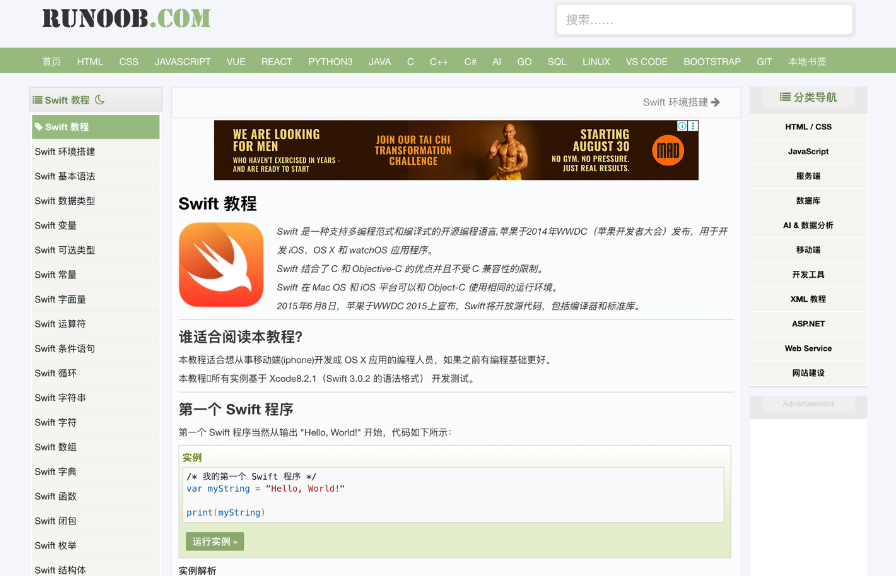The height and width of the screenshot is (576, 896).
Task: Click the tag icon in active Swift 教程 item
Action: [x=38, y=127]
